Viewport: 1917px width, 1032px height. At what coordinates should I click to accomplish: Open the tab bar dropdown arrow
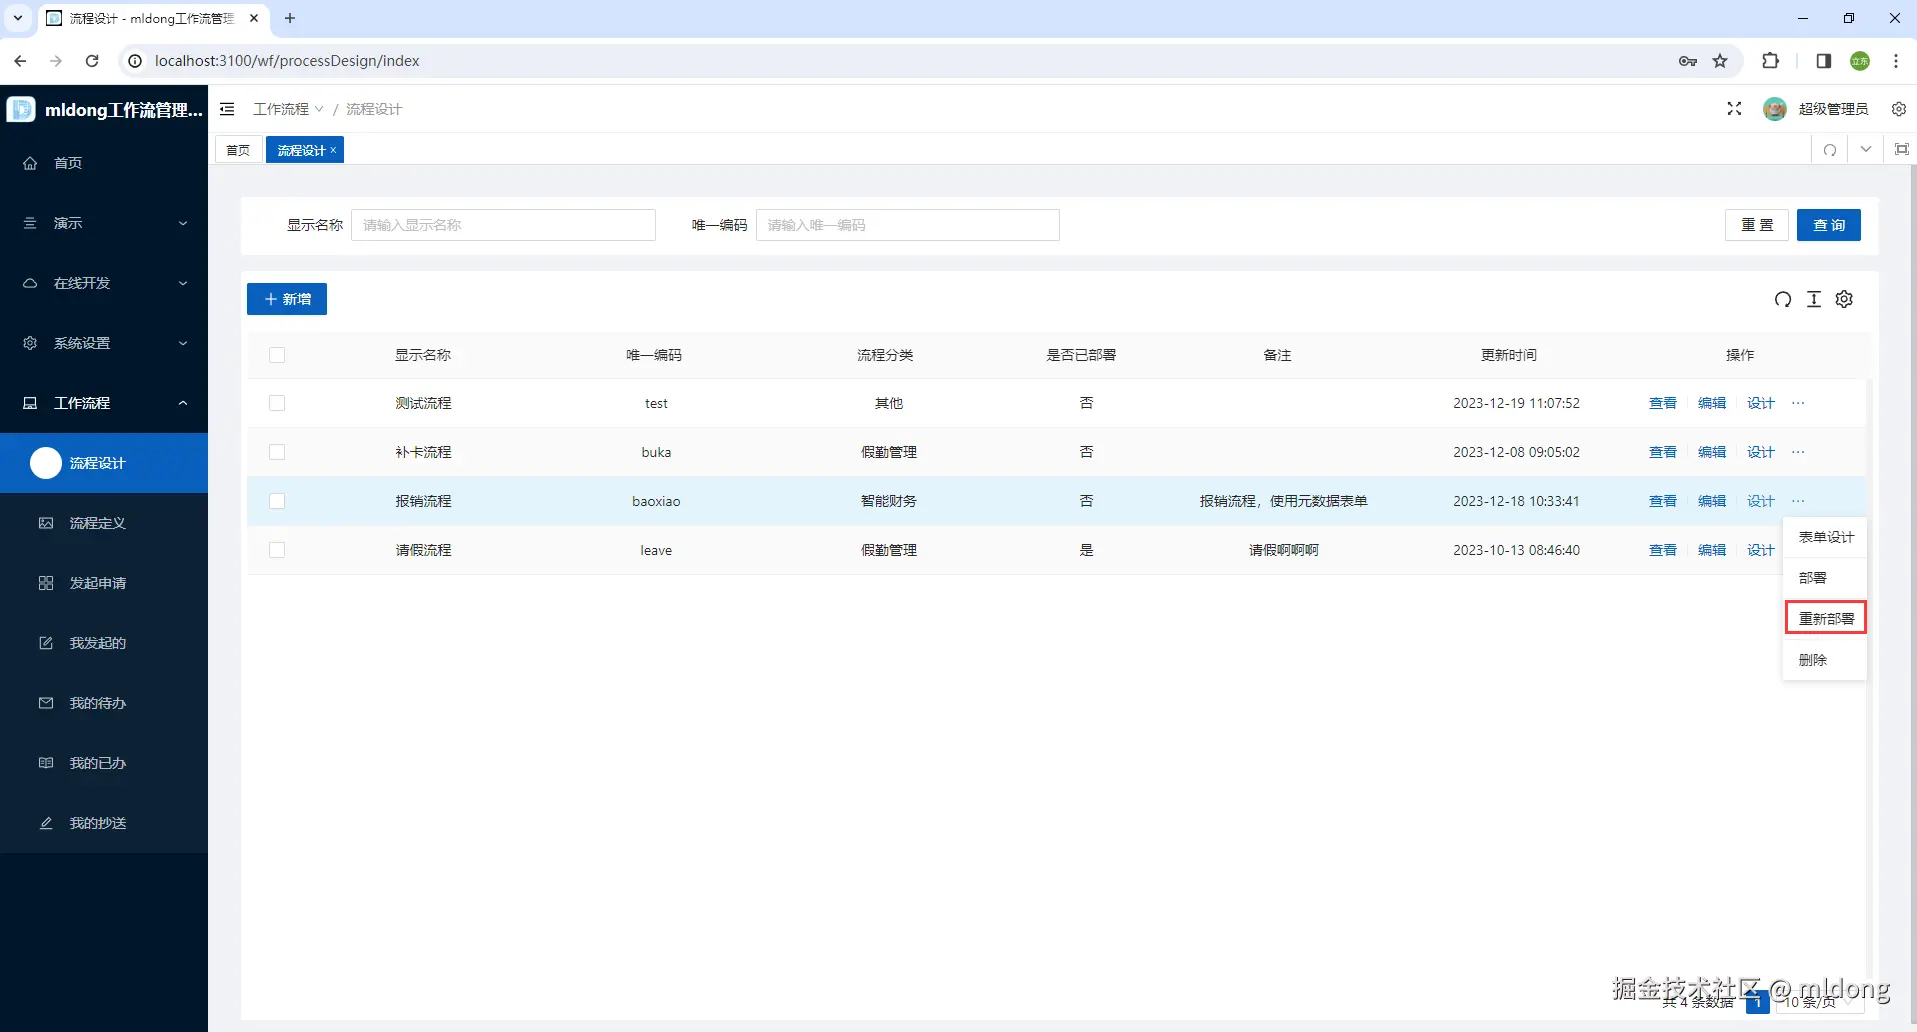point(1866,150)
